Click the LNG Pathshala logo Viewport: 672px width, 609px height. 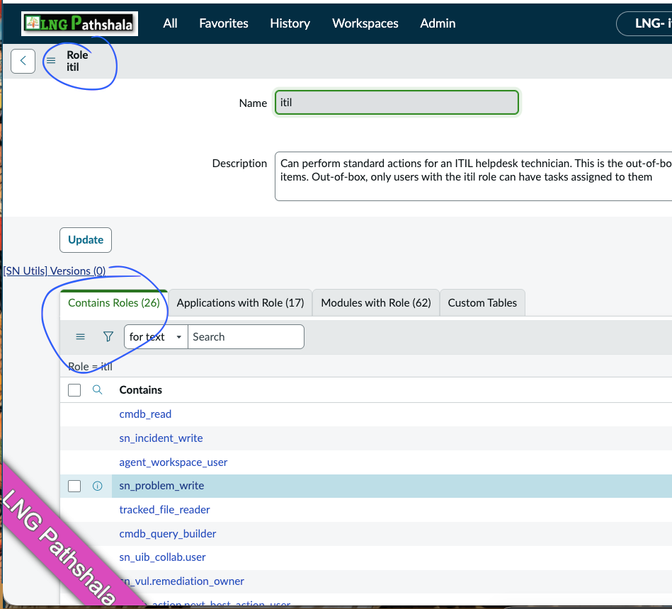point(79,23)
